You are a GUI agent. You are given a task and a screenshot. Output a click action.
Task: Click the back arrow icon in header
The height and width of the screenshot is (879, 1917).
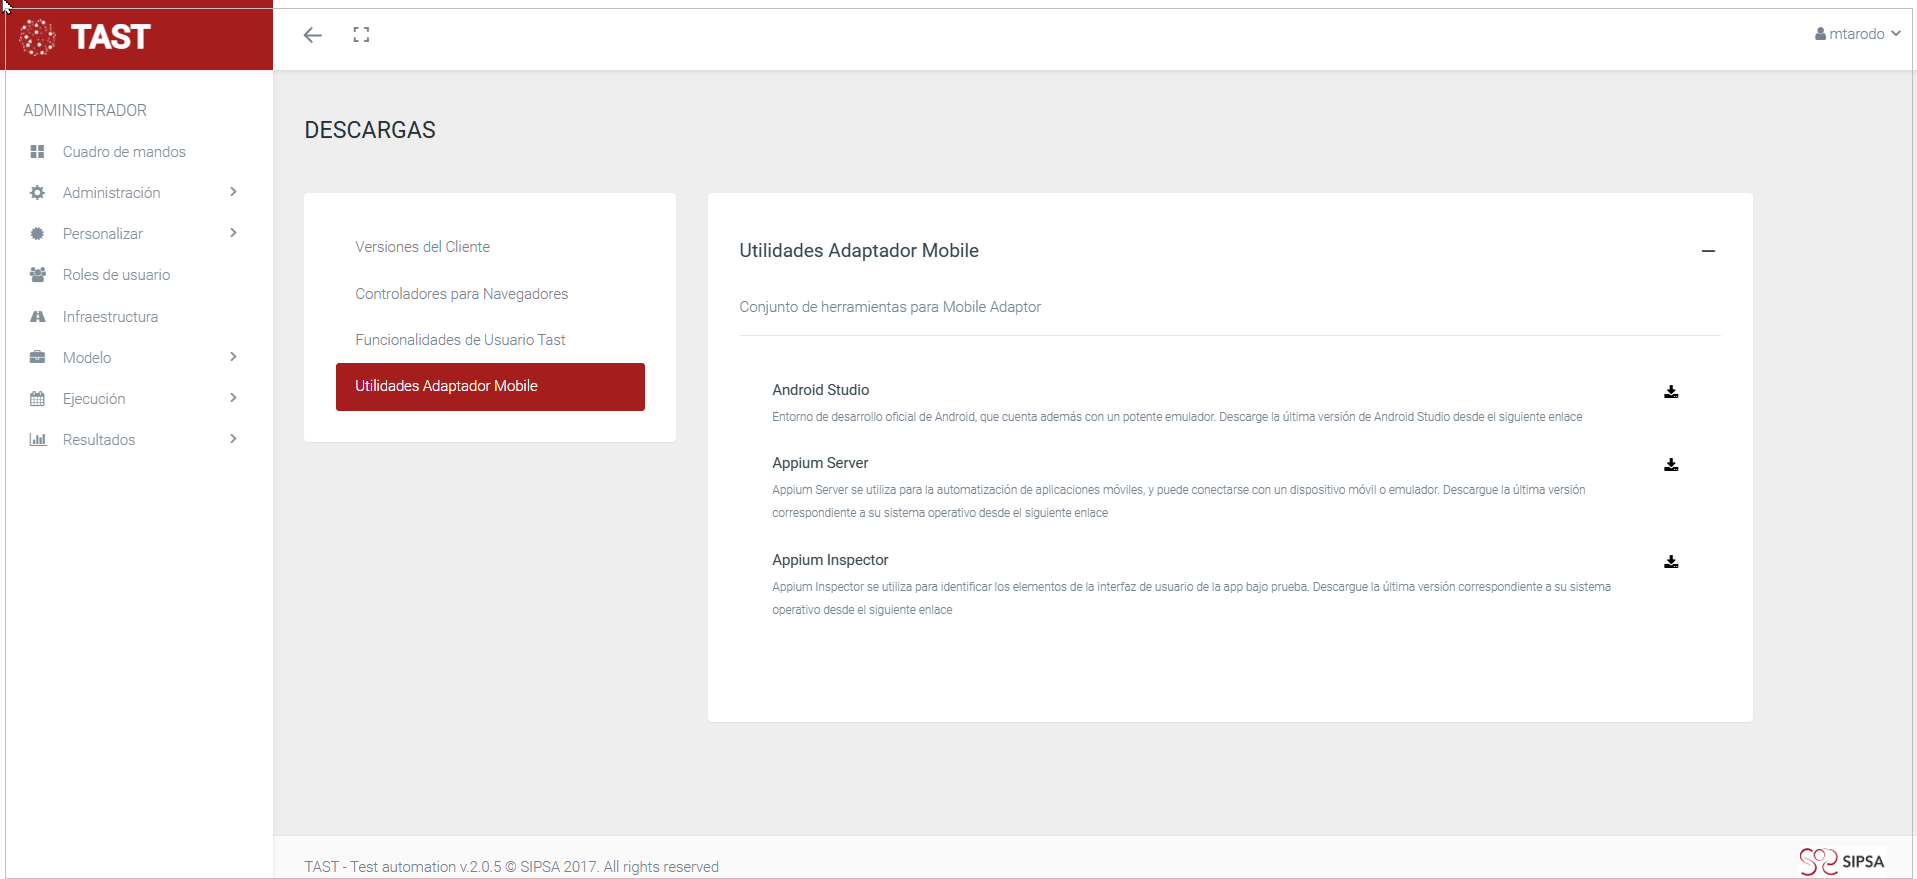(313, 35)
